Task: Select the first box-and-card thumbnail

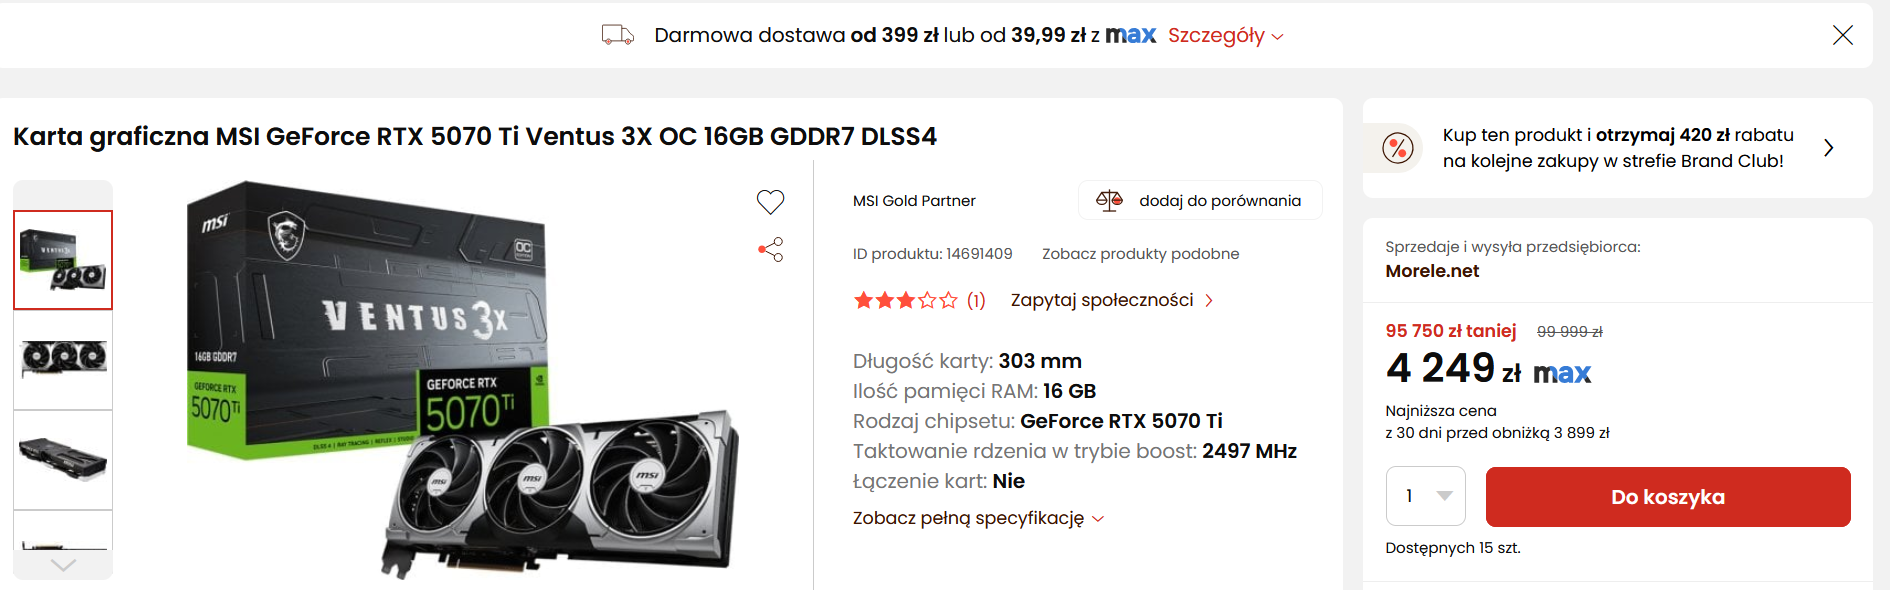Action: coord(63,260)
